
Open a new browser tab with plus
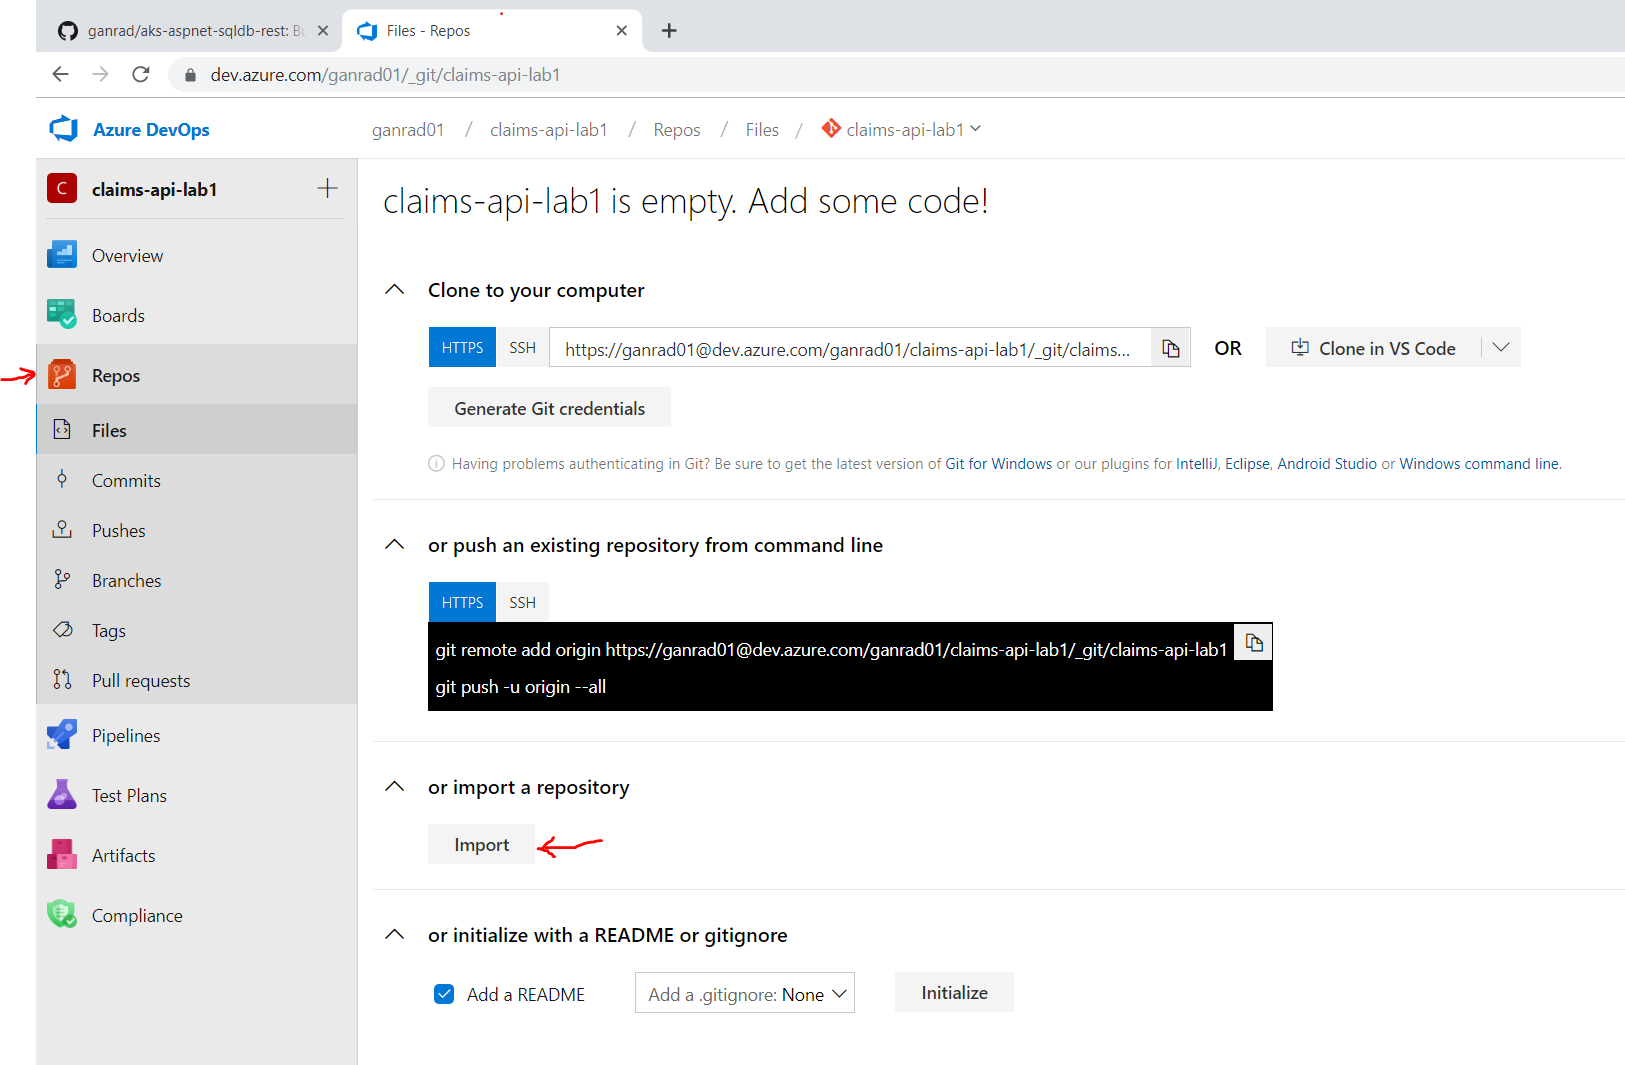click(x=669, y=31)
